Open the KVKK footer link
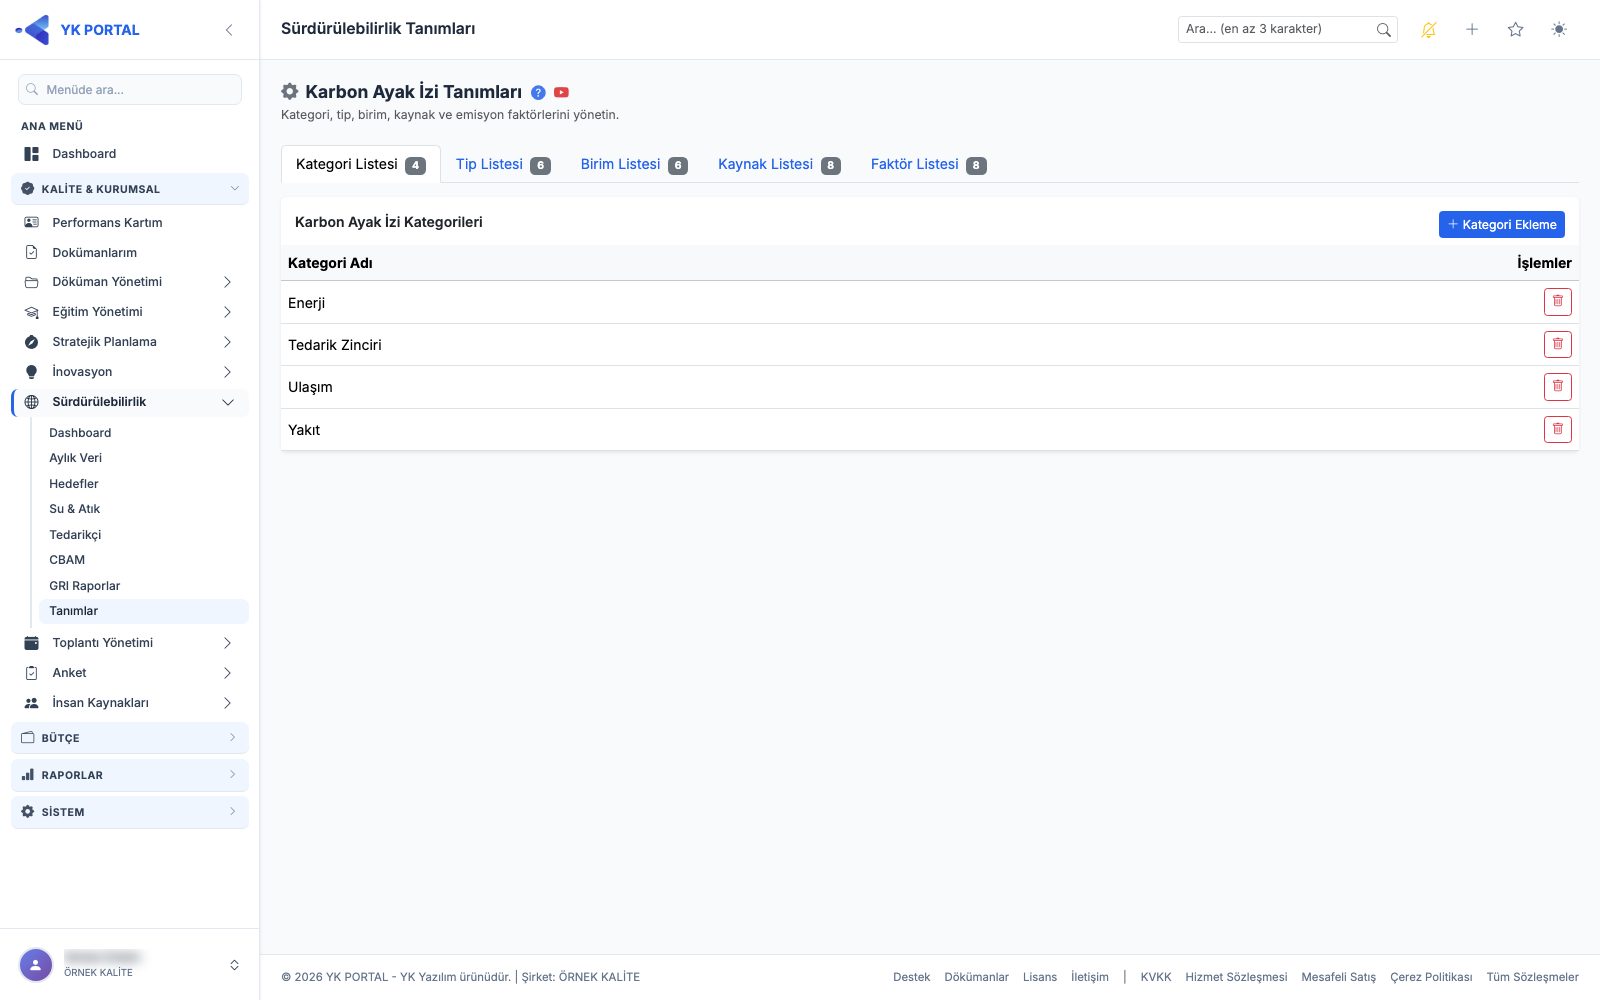Screen dimensions: 1600x1000 [1156, 977]
